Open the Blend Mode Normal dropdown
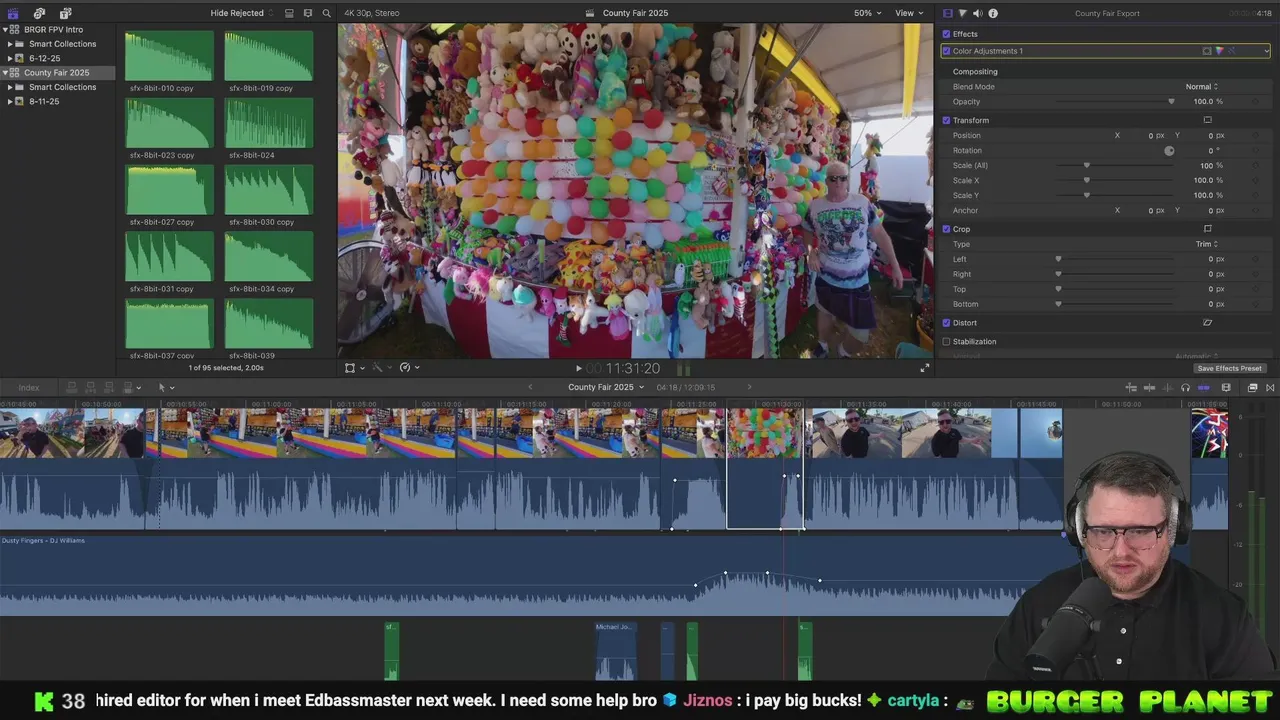The width and height of the screenshot is (1280, 720). [x=1201, y=87]
